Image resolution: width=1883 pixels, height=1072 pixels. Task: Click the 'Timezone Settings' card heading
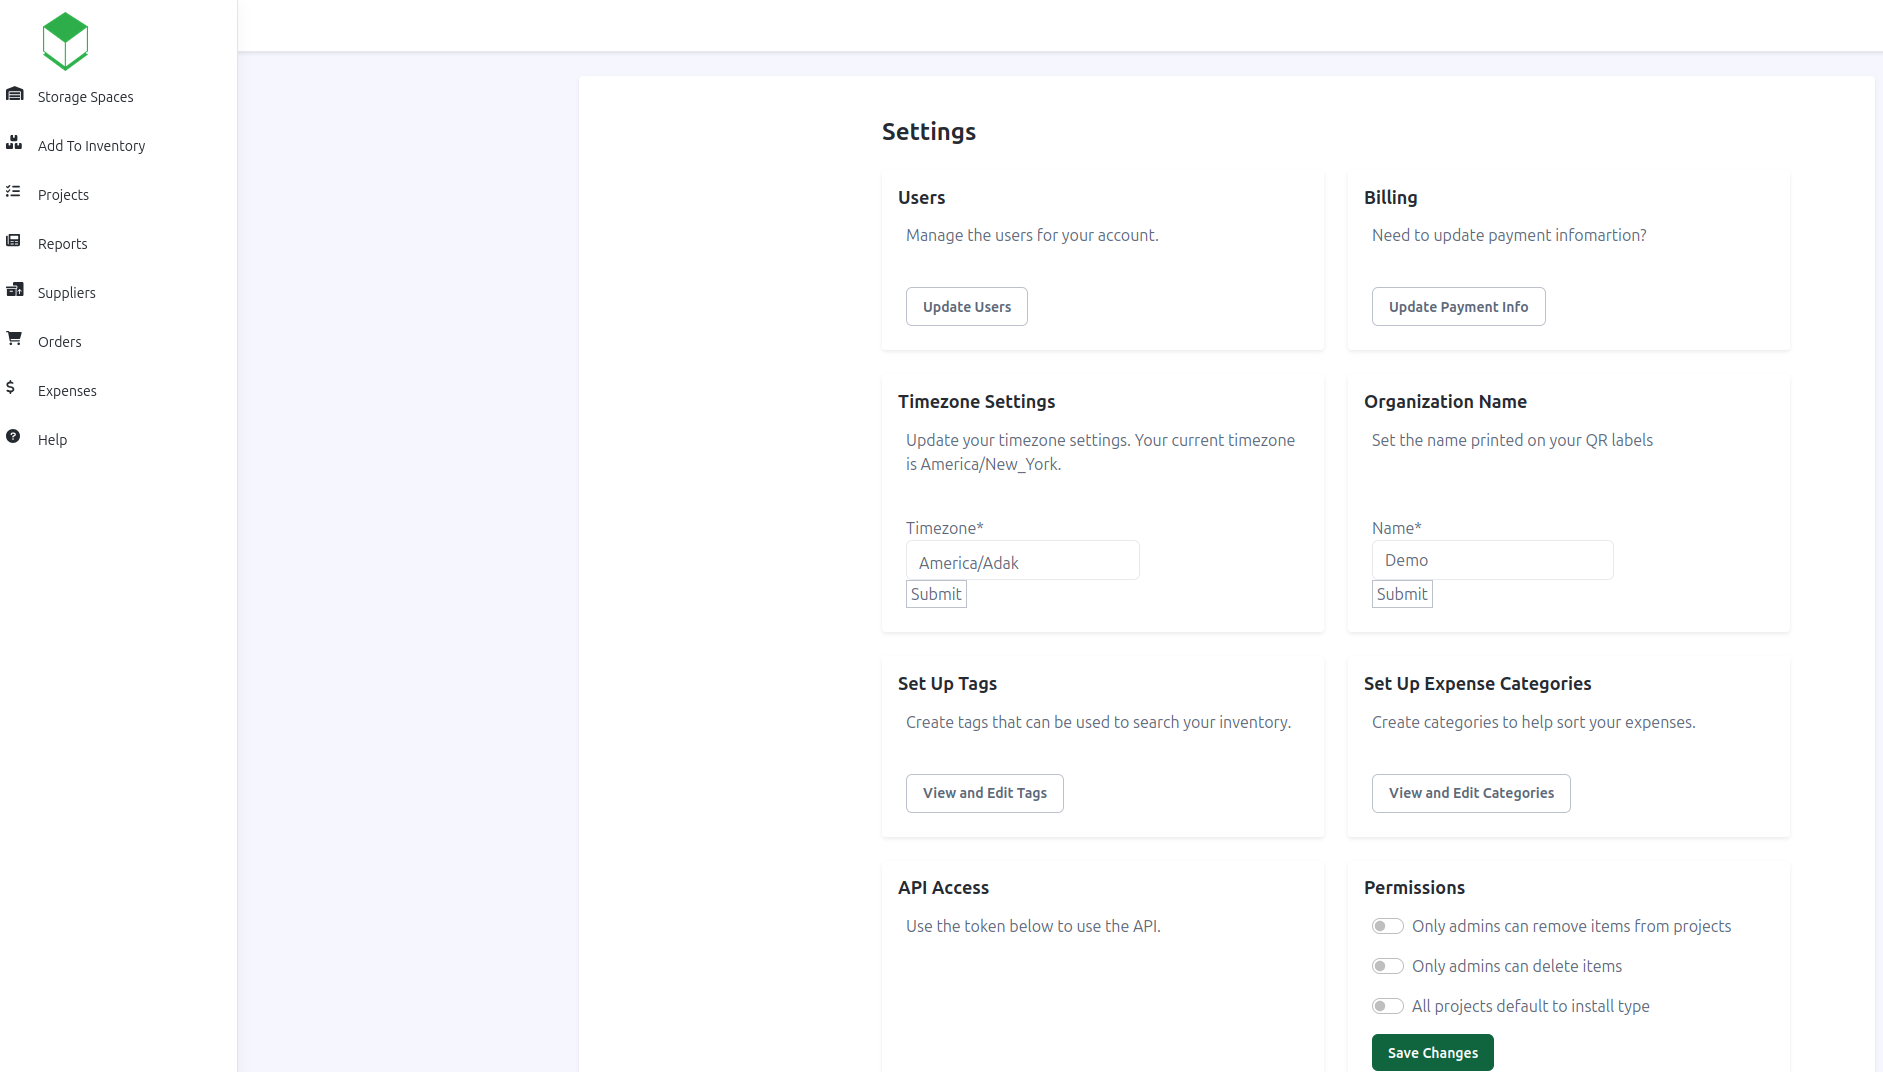pos(977,402)
